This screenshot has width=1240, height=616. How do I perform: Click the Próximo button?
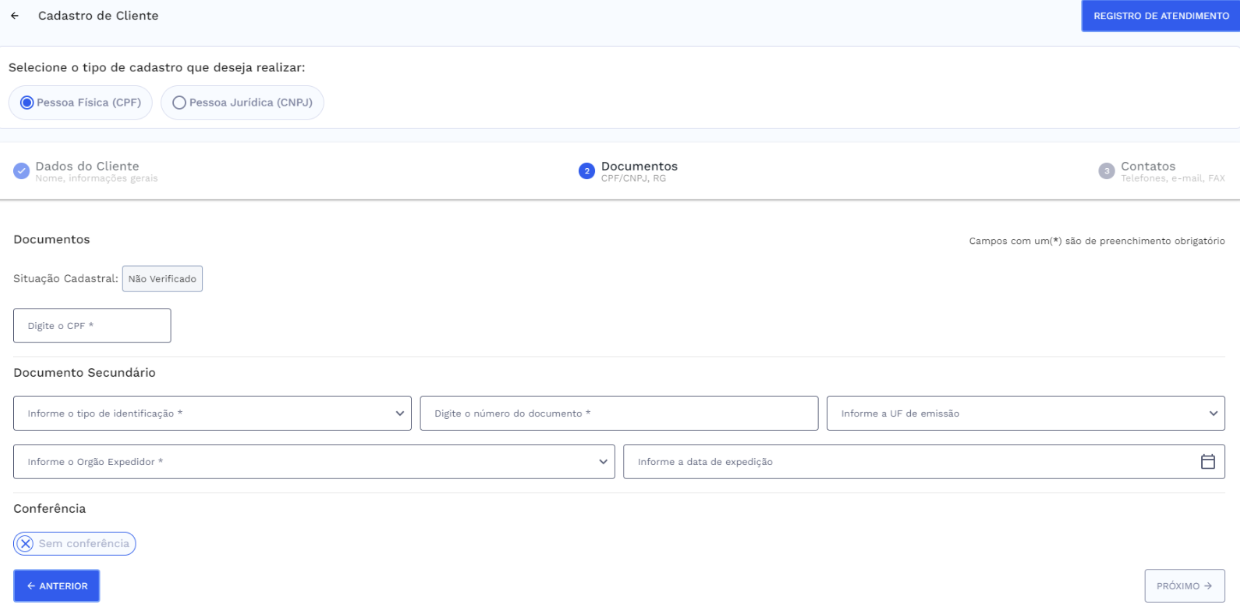pyautogui.click(x=1184, y=586)
